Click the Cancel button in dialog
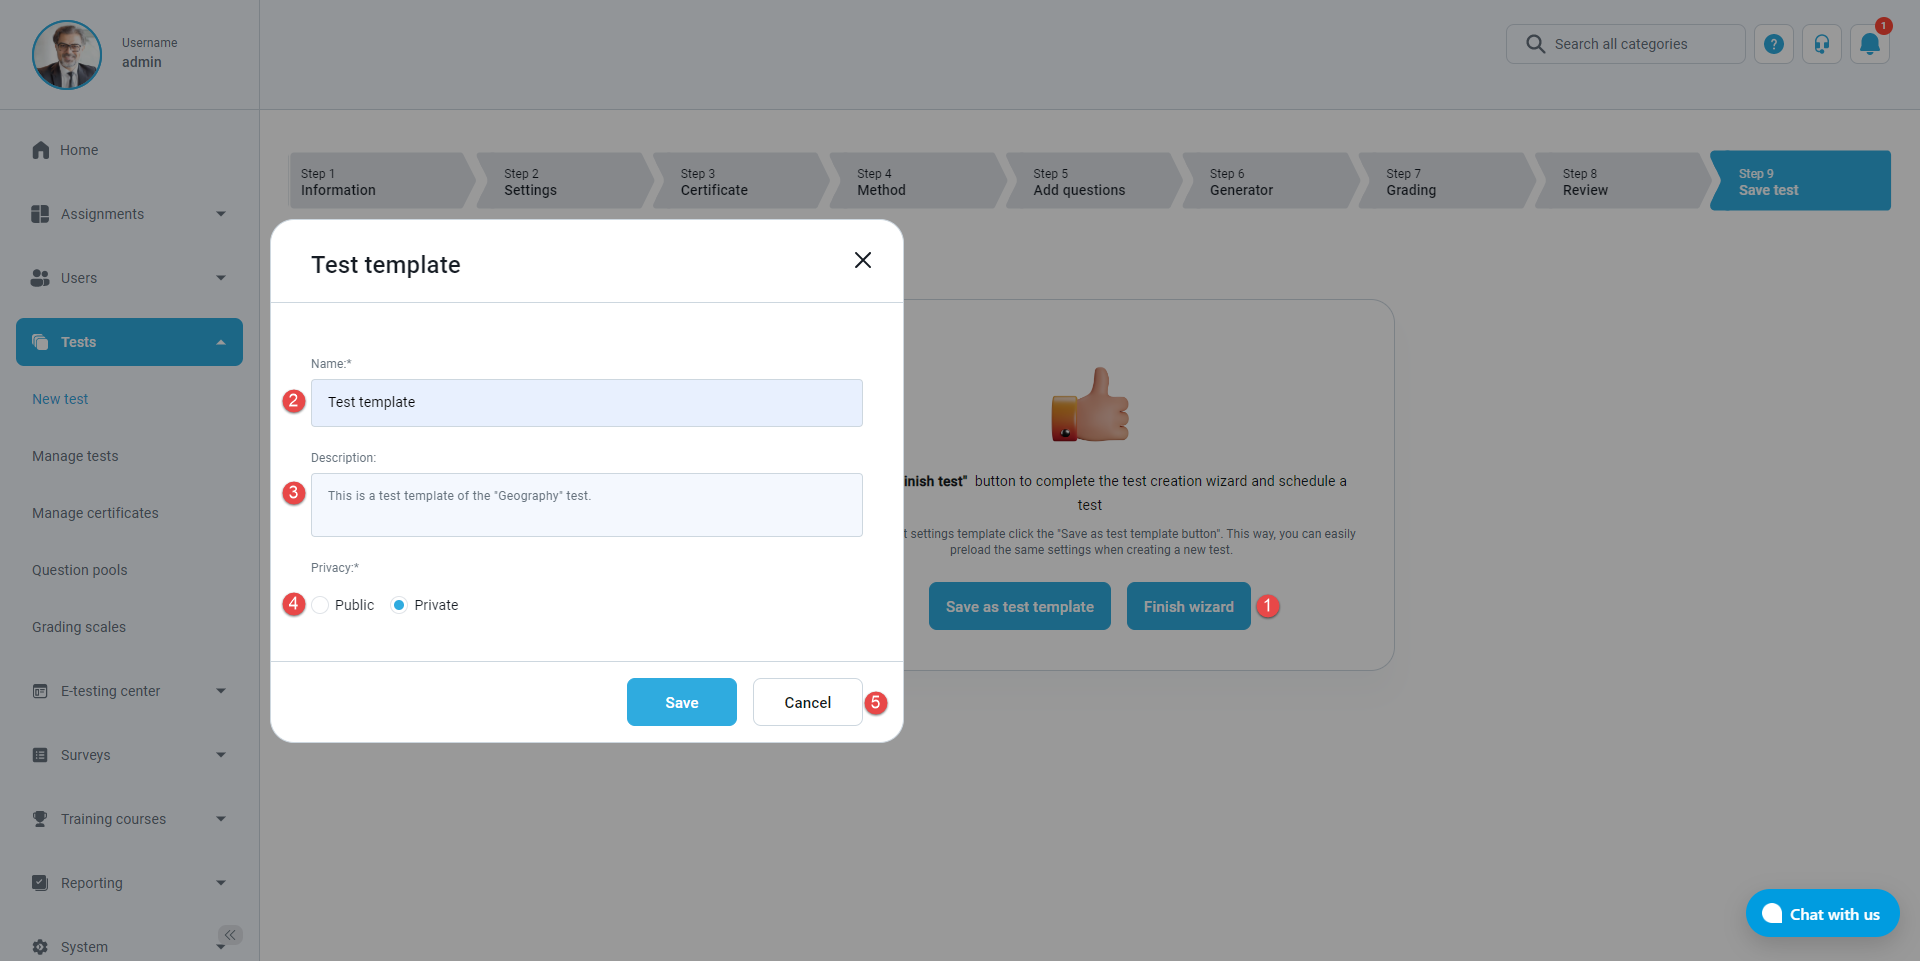The image size is (1920, 961). 808,702
